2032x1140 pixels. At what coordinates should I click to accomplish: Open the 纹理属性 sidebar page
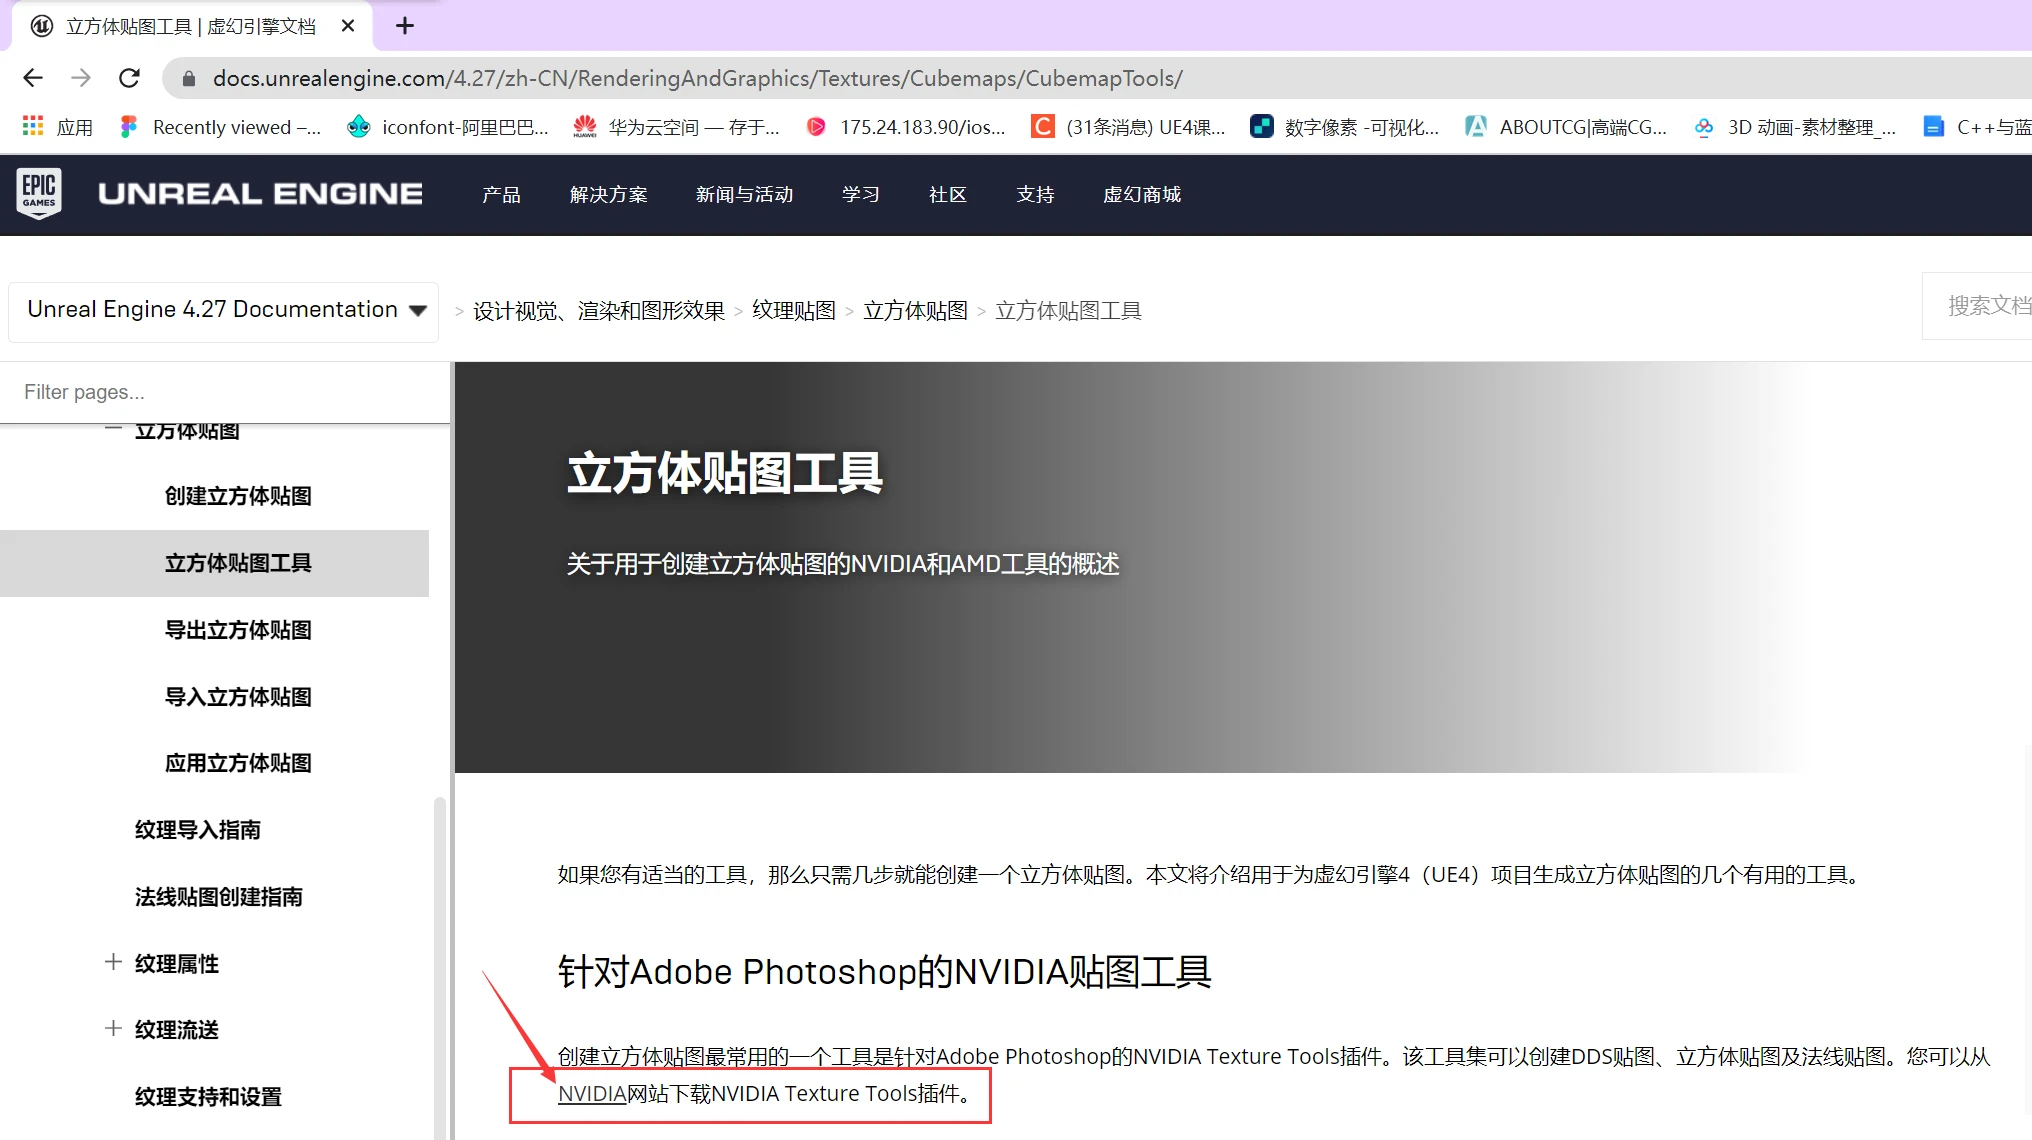[176, 964]
